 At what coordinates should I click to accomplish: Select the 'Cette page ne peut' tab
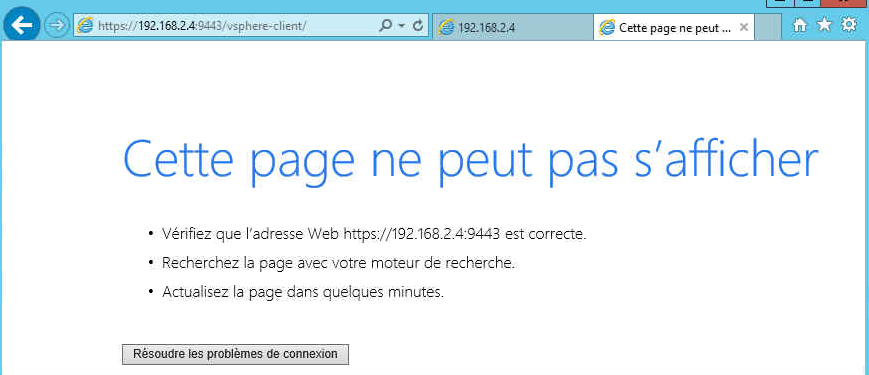(x=673, y=27)
